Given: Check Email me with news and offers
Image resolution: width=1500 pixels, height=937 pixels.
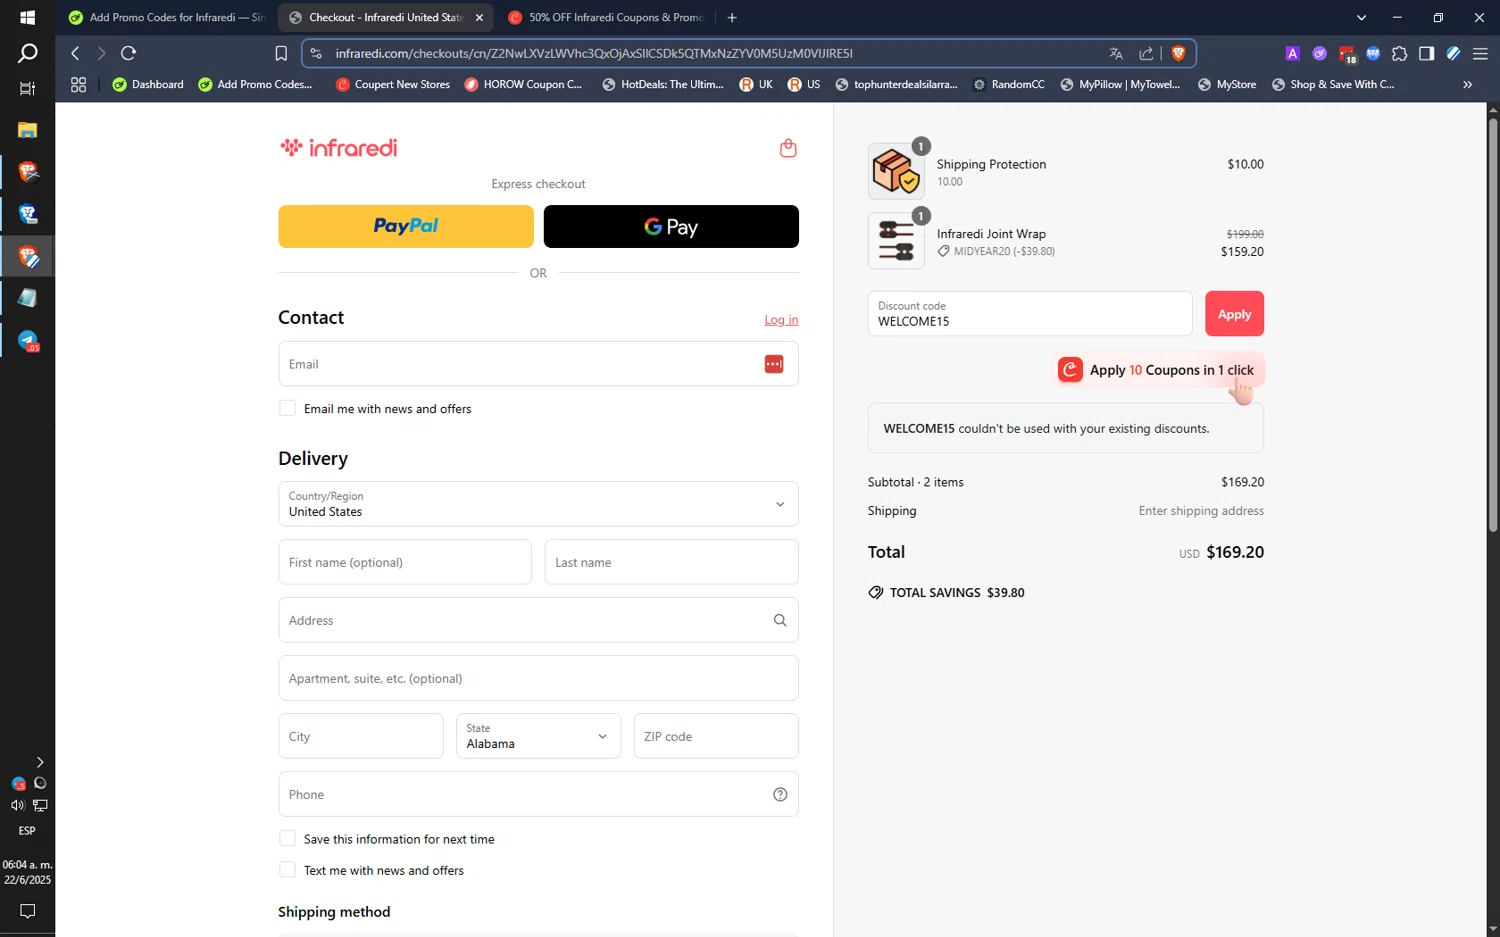Looking at the screenshot, I should 287,408.
